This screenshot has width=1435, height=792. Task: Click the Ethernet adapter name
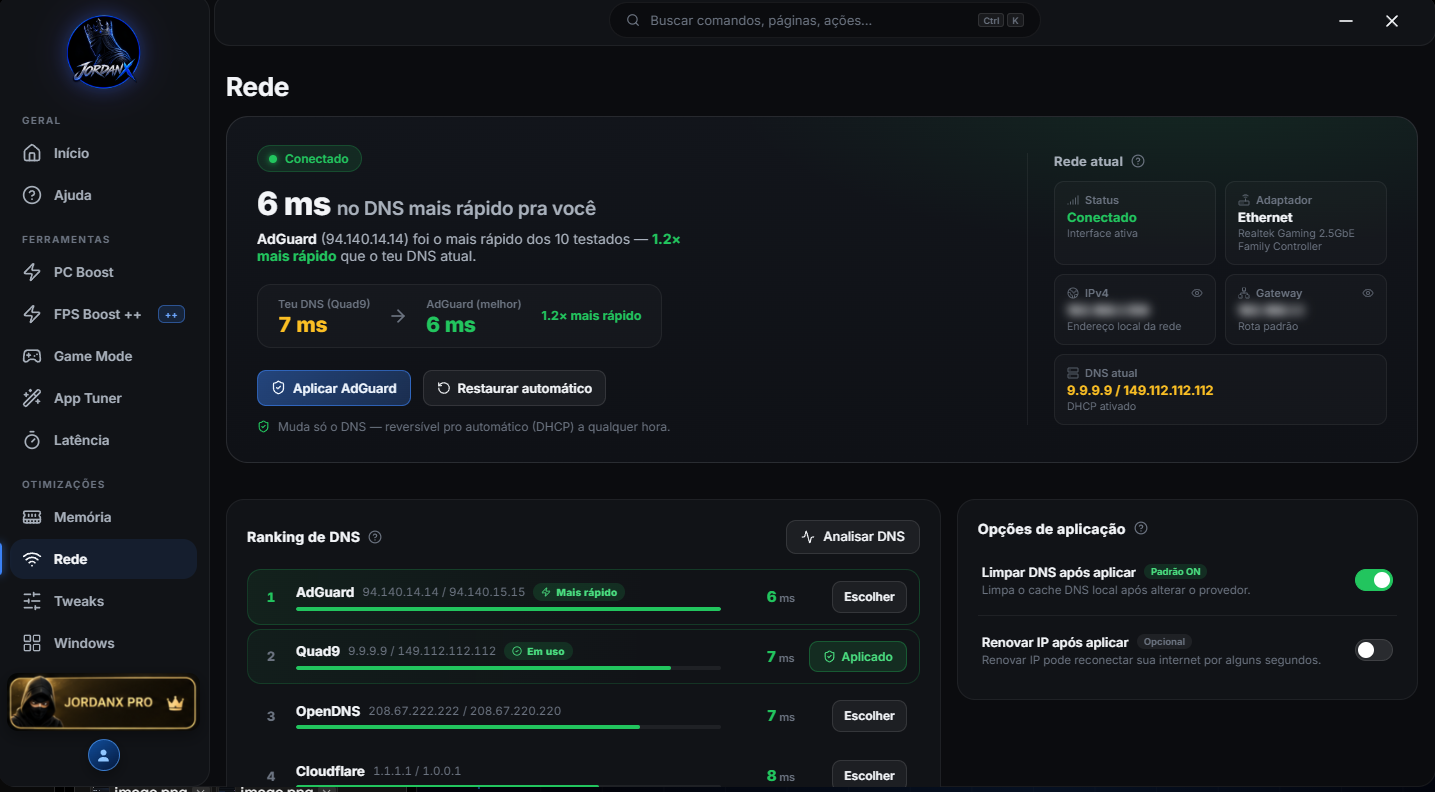point(1265,217)
